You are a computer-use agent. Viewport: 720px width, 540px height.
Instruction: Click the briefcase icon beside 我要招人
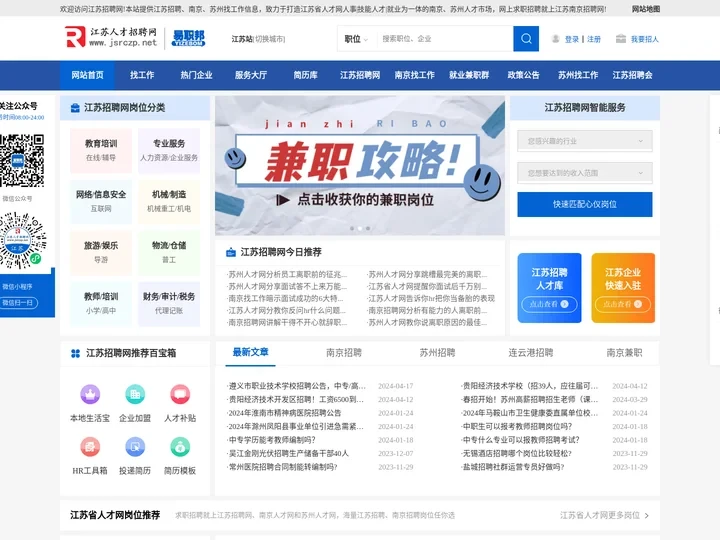click(x=621, y=39)
